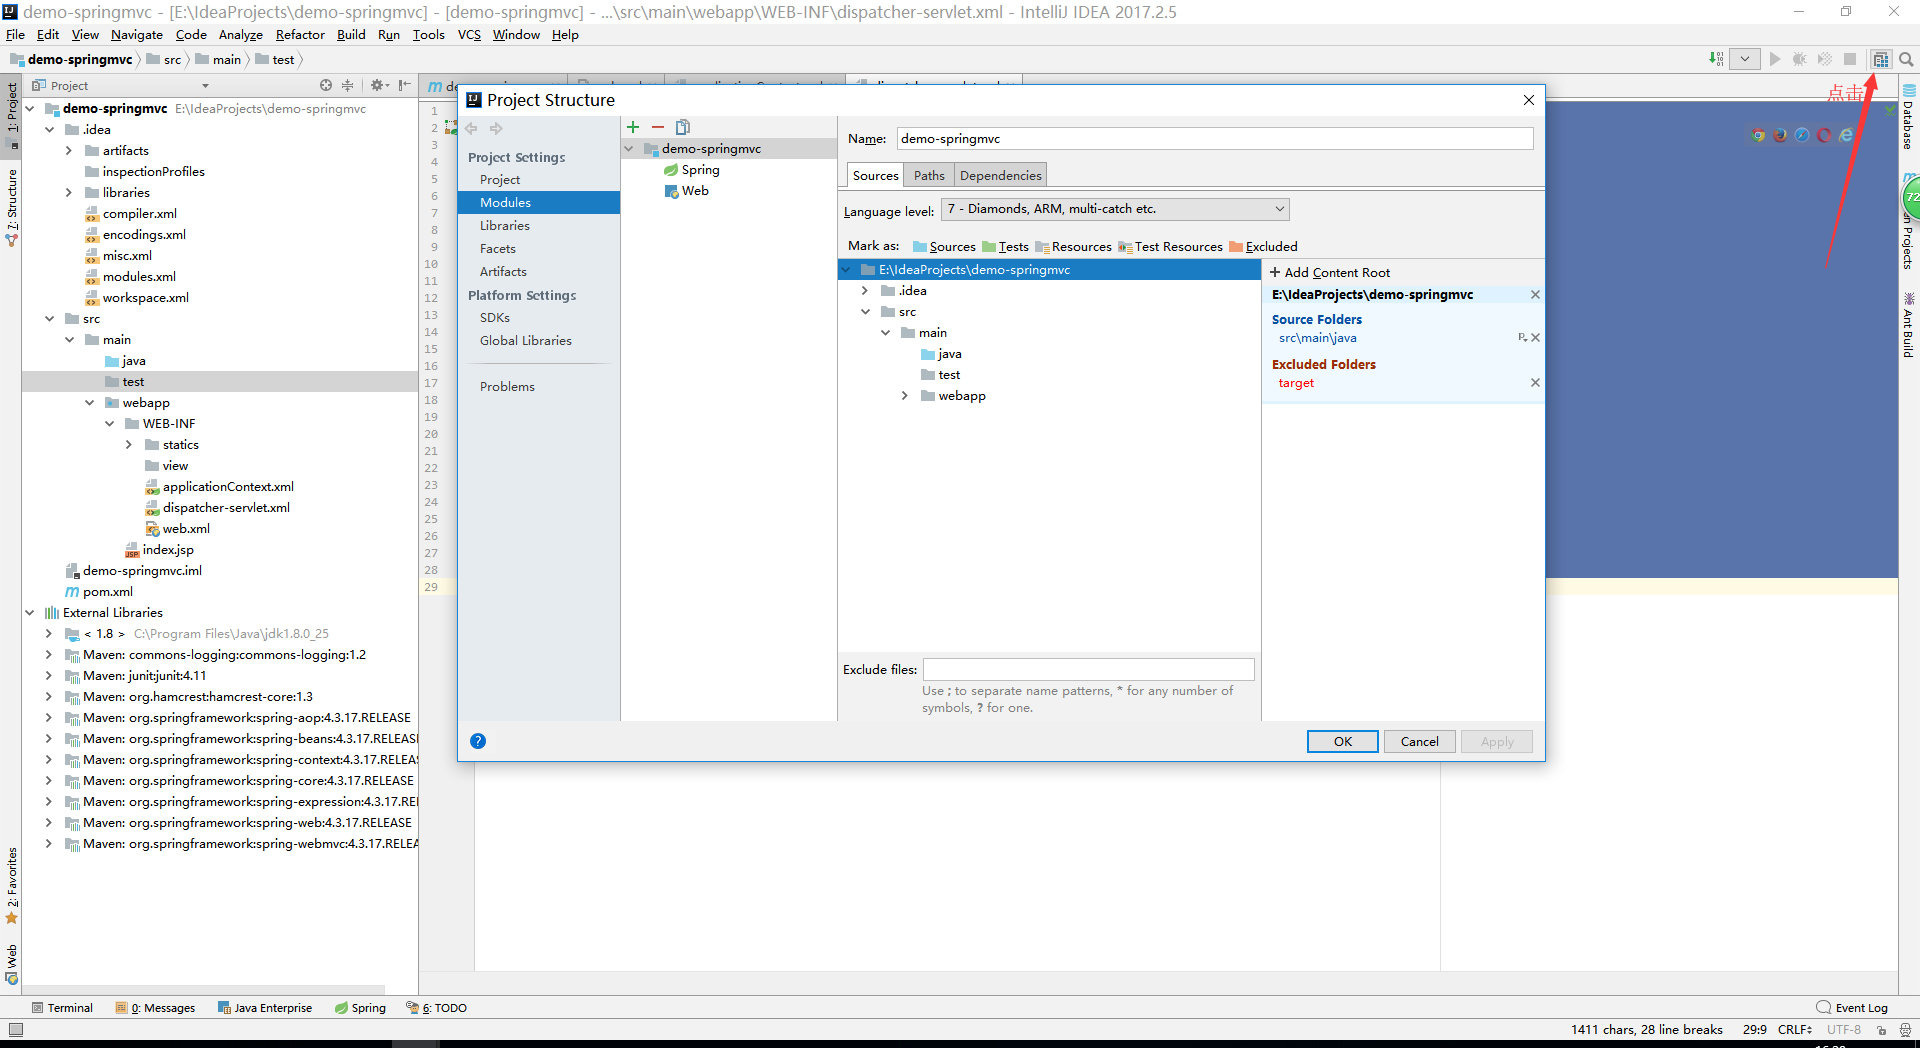Edit properties of src\main\java source folder
1920x1048 pixels.
1522,338
